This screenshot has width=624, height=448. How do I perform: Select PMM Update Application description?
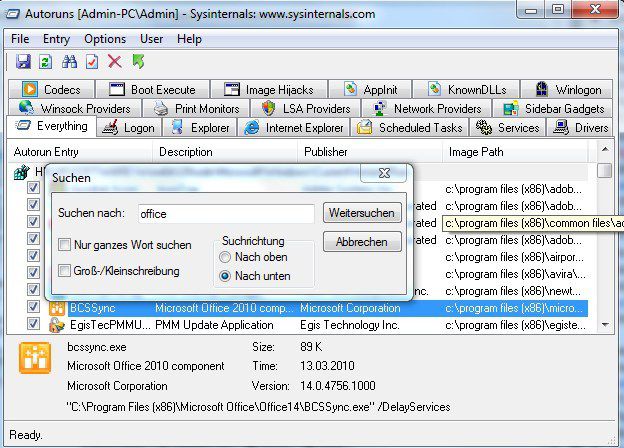214,325
